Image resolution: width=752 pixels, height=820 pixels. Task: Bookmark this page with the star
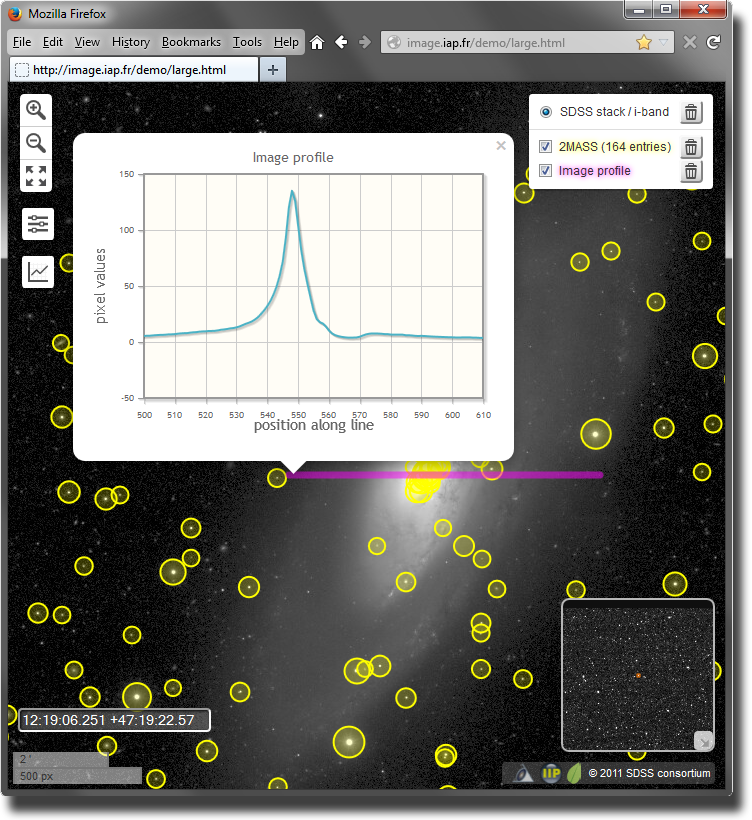pos(644,42)
